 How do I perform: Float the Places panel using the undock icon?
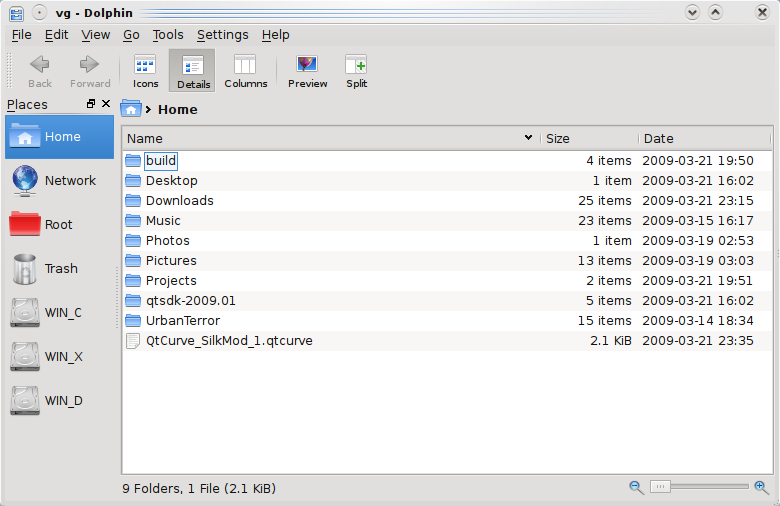tap(91, 103)
